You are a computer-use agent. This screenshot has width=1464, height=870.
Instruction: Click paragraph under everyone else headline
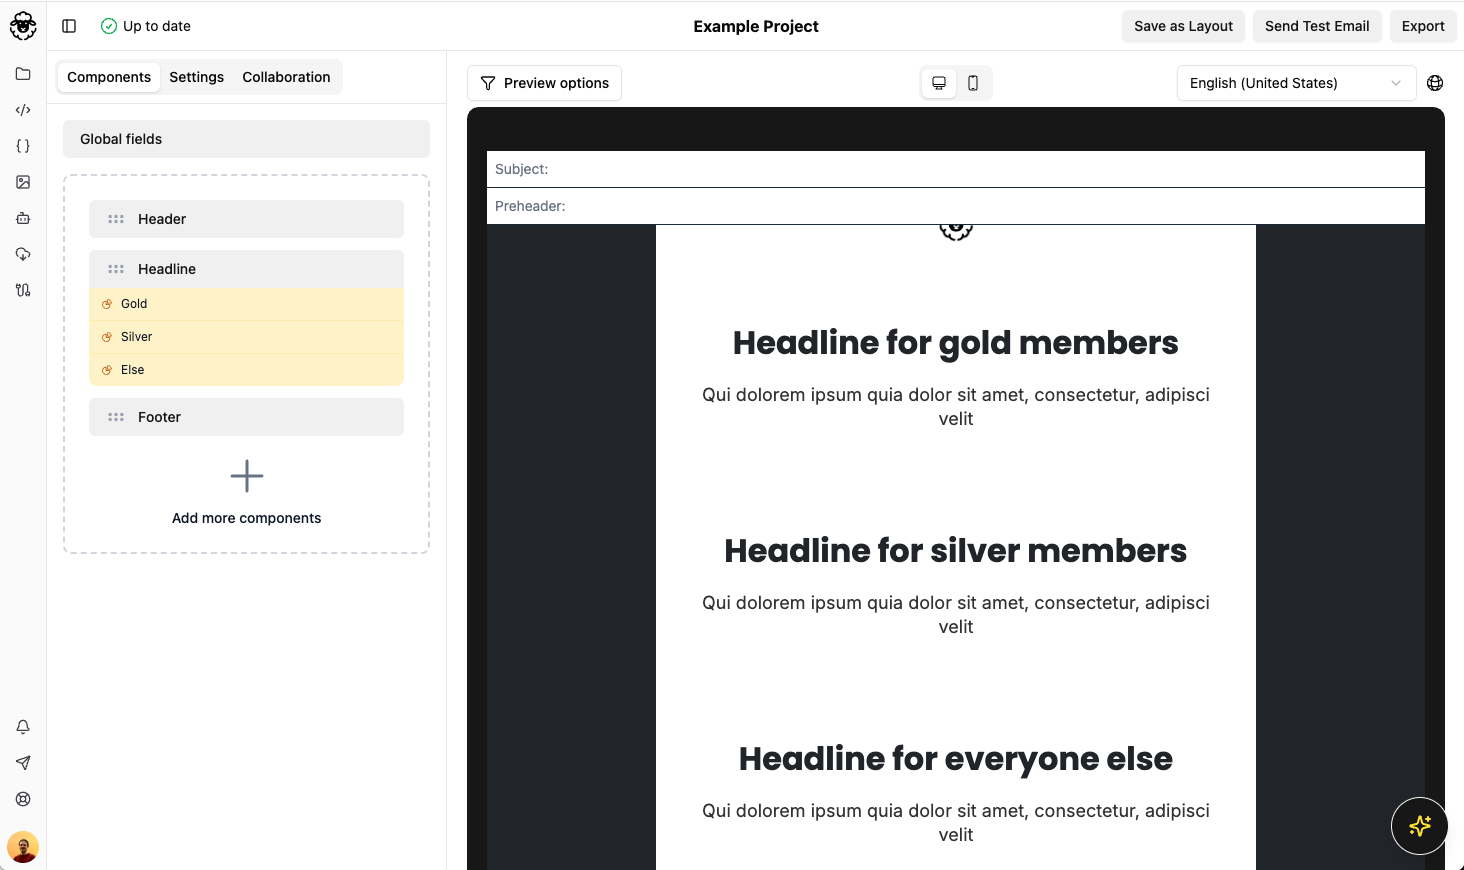956,823
